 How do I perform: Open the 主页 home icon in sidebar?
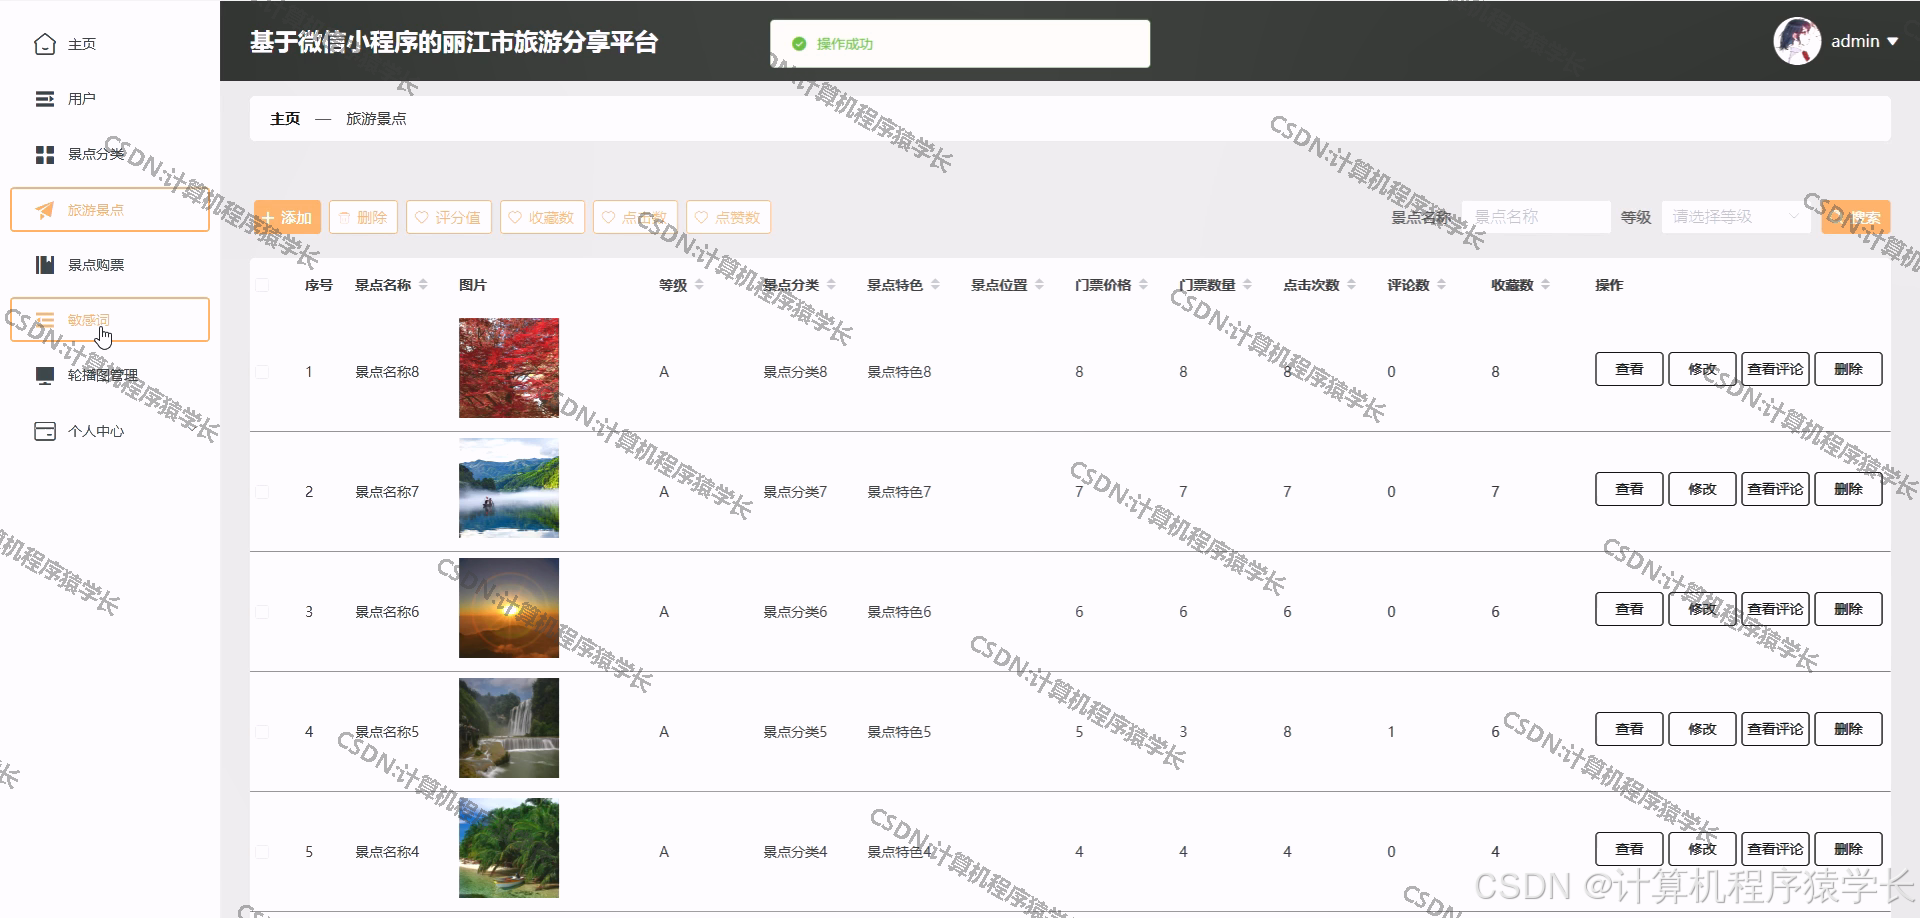tap(45, 44)
